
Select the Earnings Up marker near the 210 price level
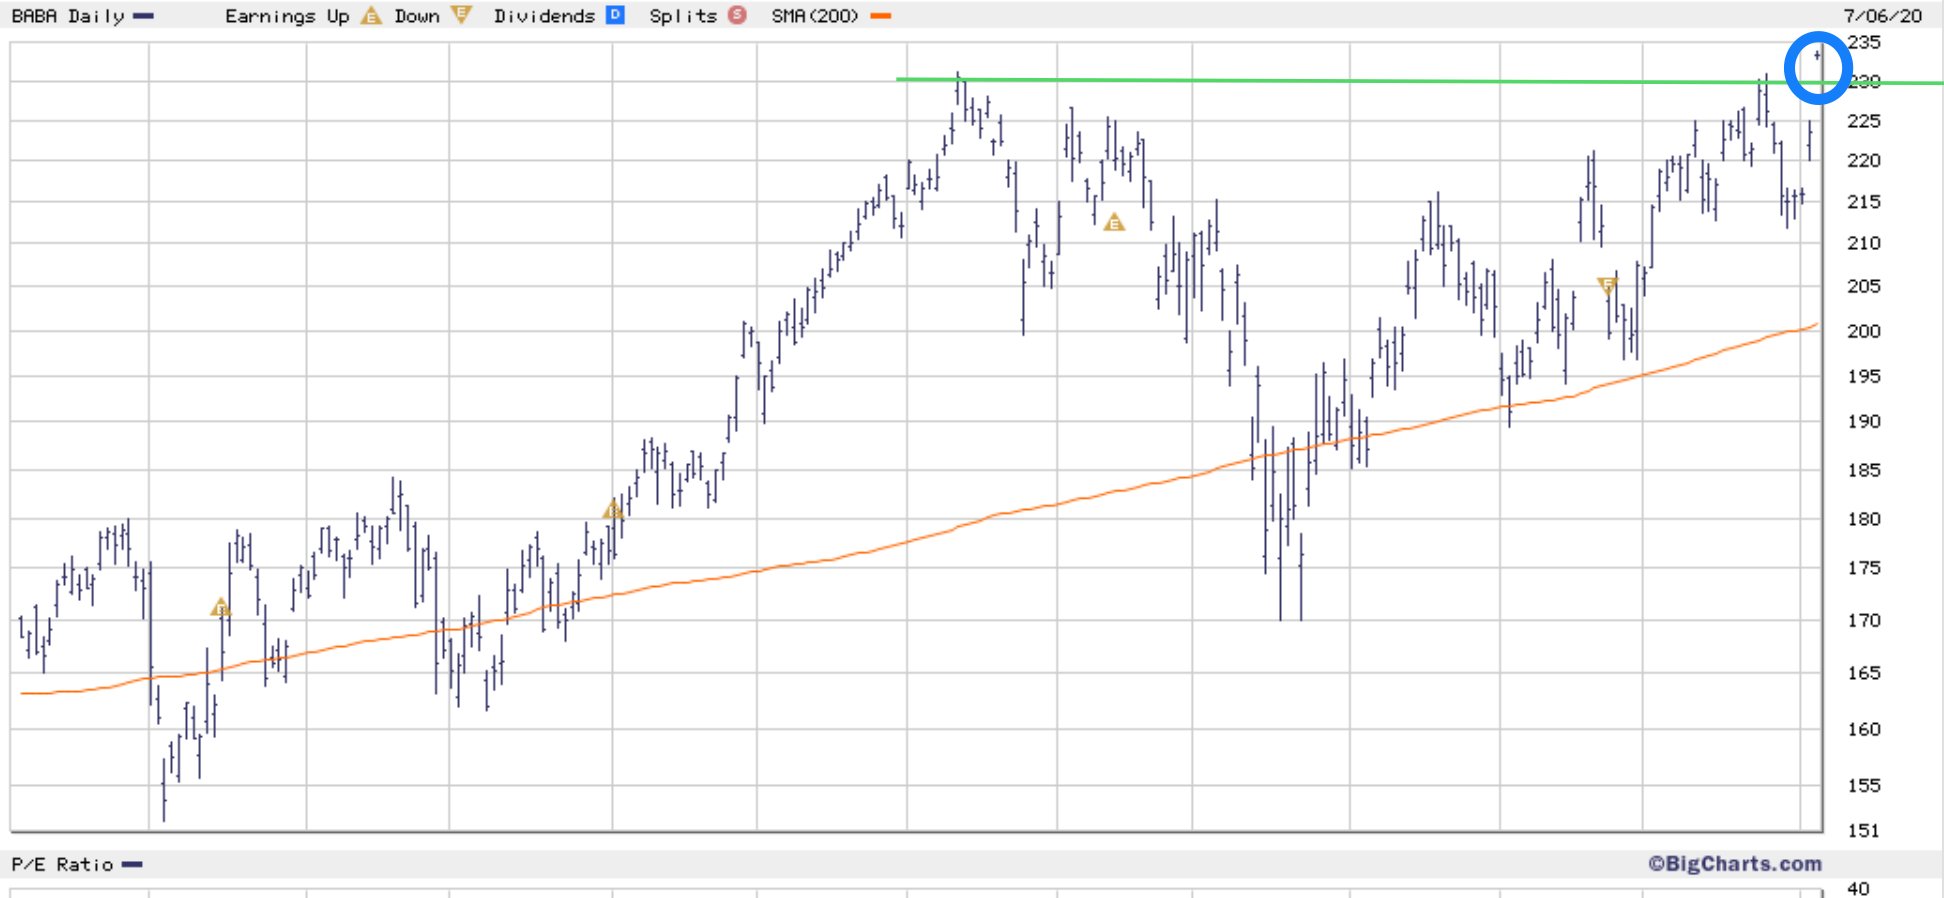tap(1114, 222)
